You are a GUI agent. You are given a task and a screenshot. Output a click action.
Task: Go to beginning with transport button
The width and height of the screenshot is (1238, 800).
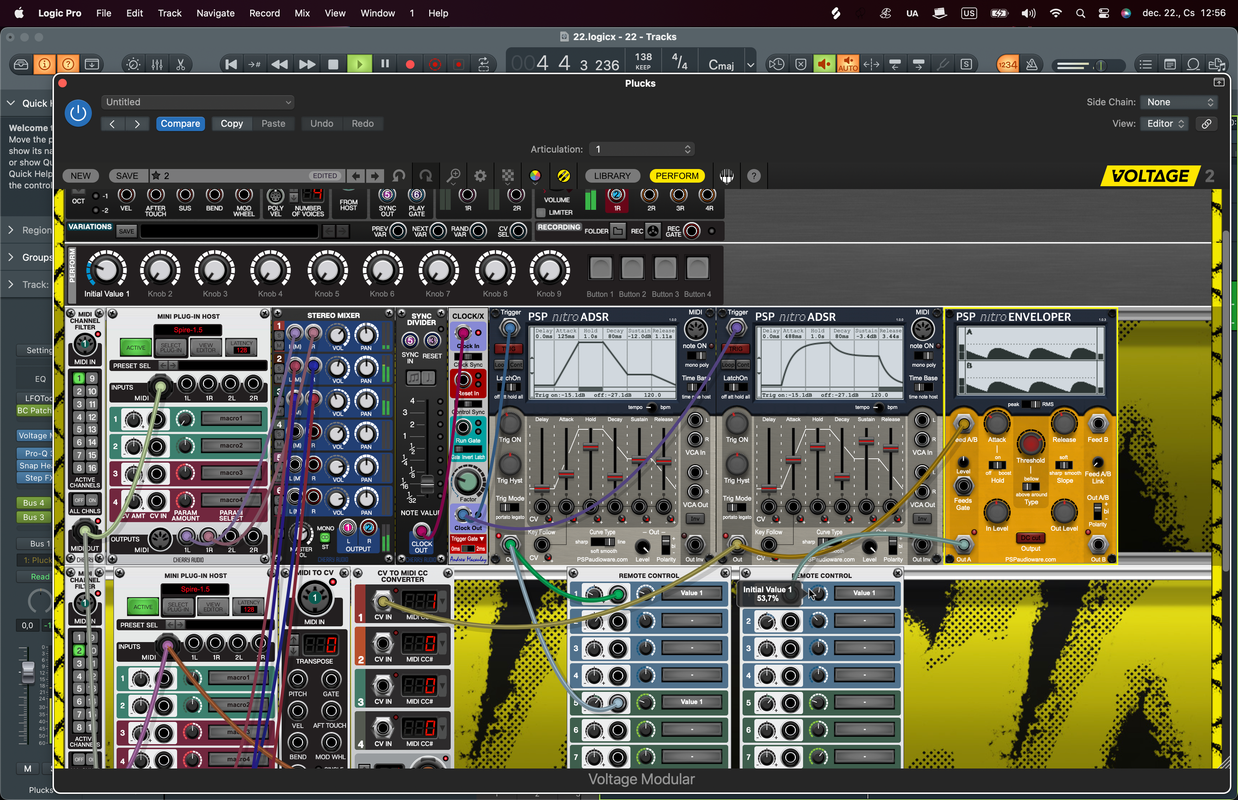(x=231, y=64)
